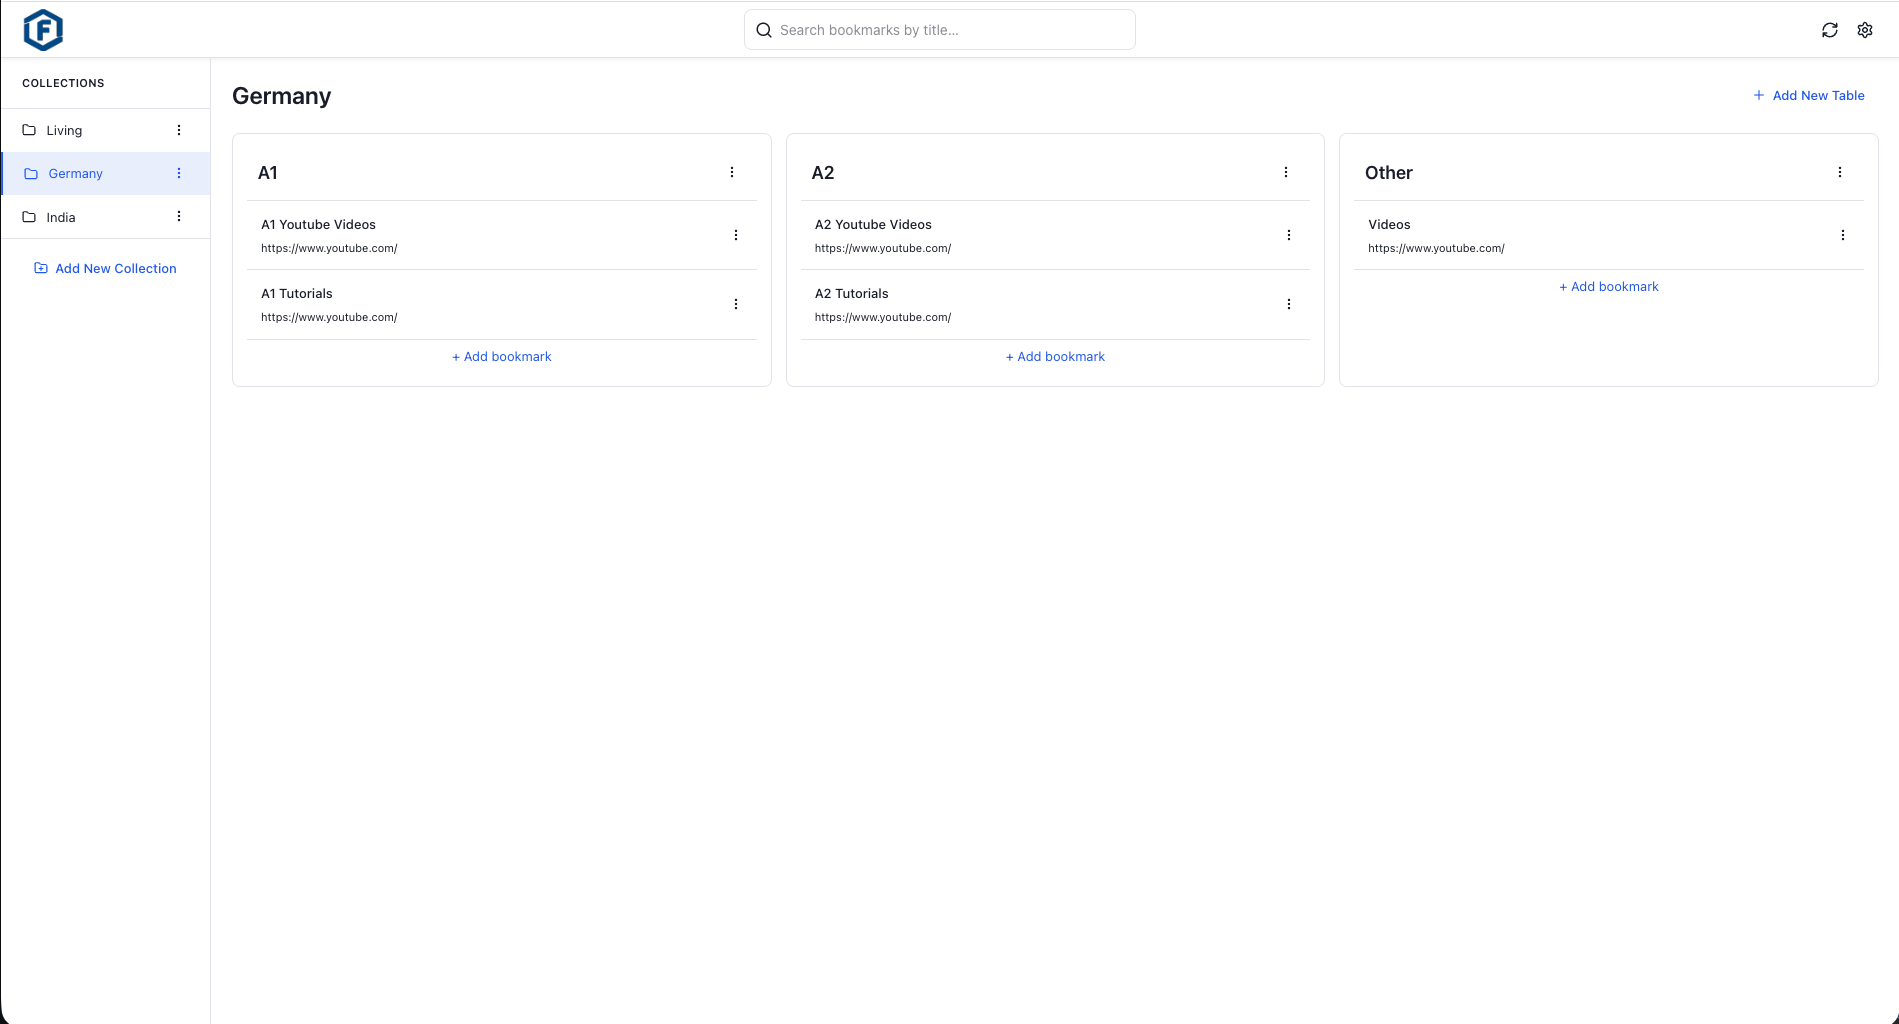This screenshot has width=1899, height=1024.
Task: Select the Living collection
Action: pos(65,130)
